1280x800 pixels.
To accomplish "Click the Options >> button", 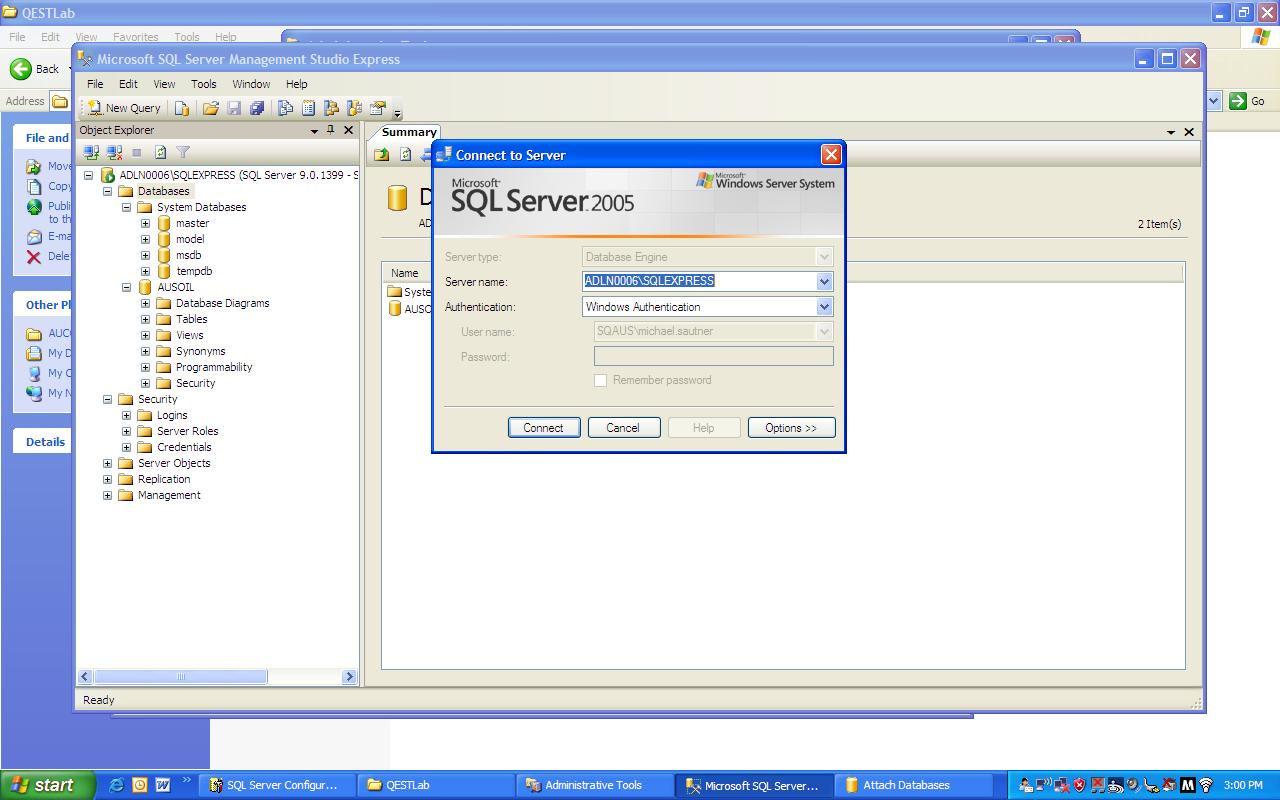I will pyautogui.click(x=791, y=427).
